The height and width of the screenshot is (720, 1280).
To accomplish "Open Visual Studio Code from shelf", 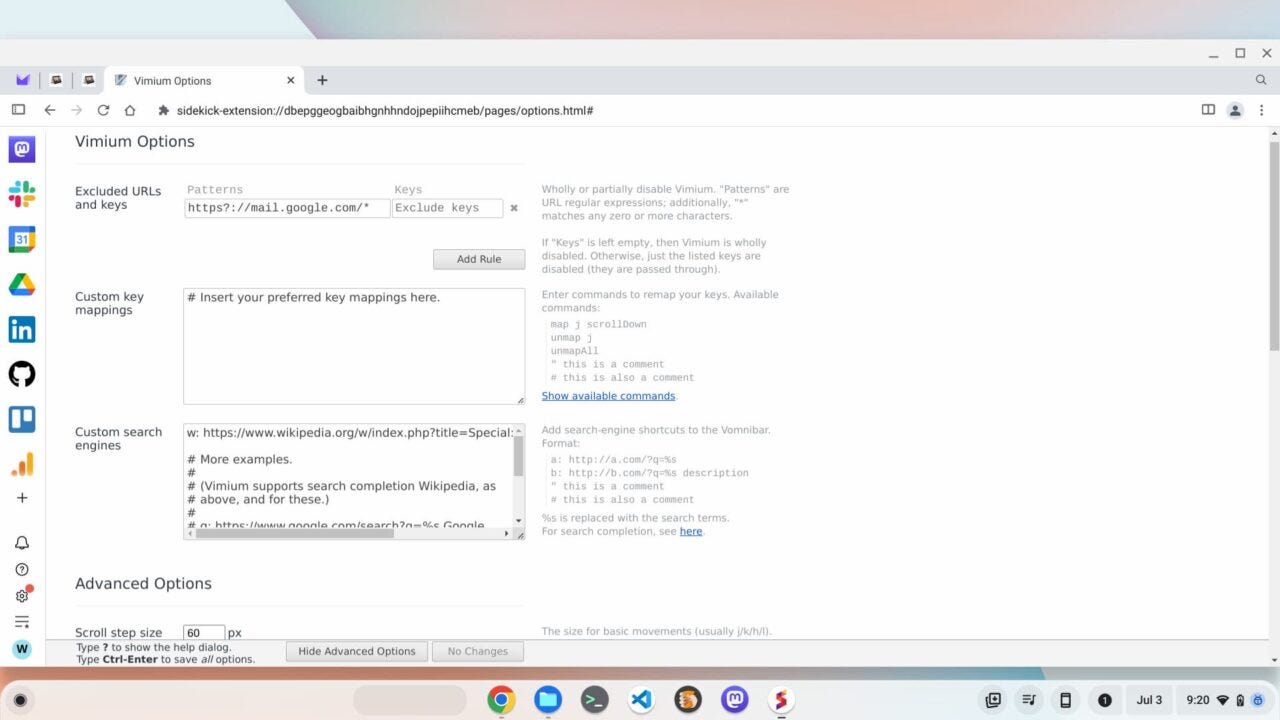I will [x=641, y=700].
